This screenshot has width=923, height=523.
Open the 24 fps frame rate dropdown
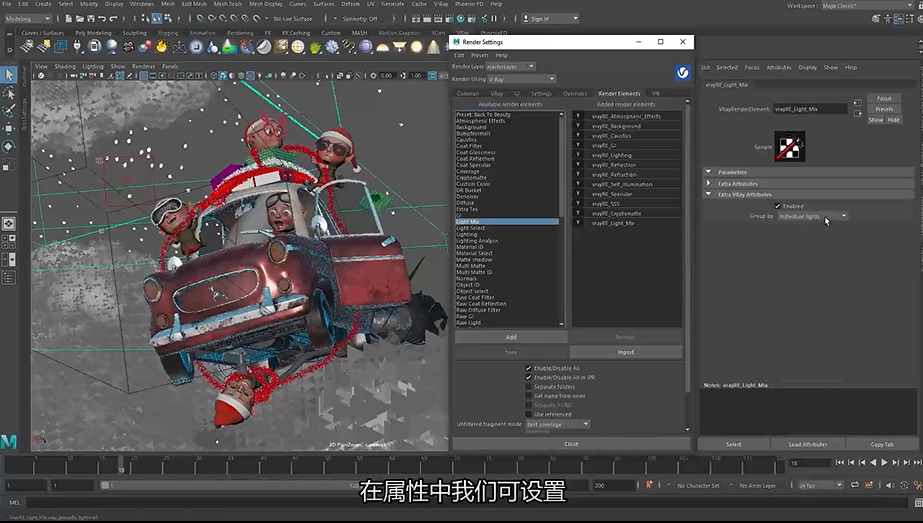821,485
